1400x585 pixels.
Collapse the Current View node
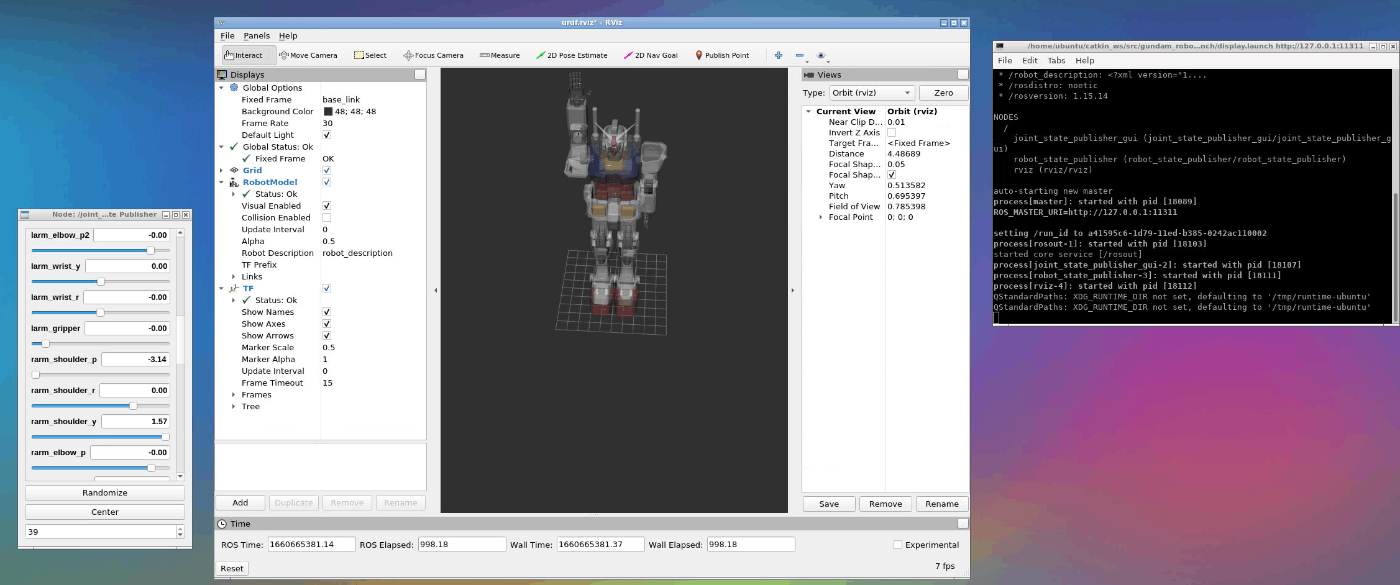809,111
